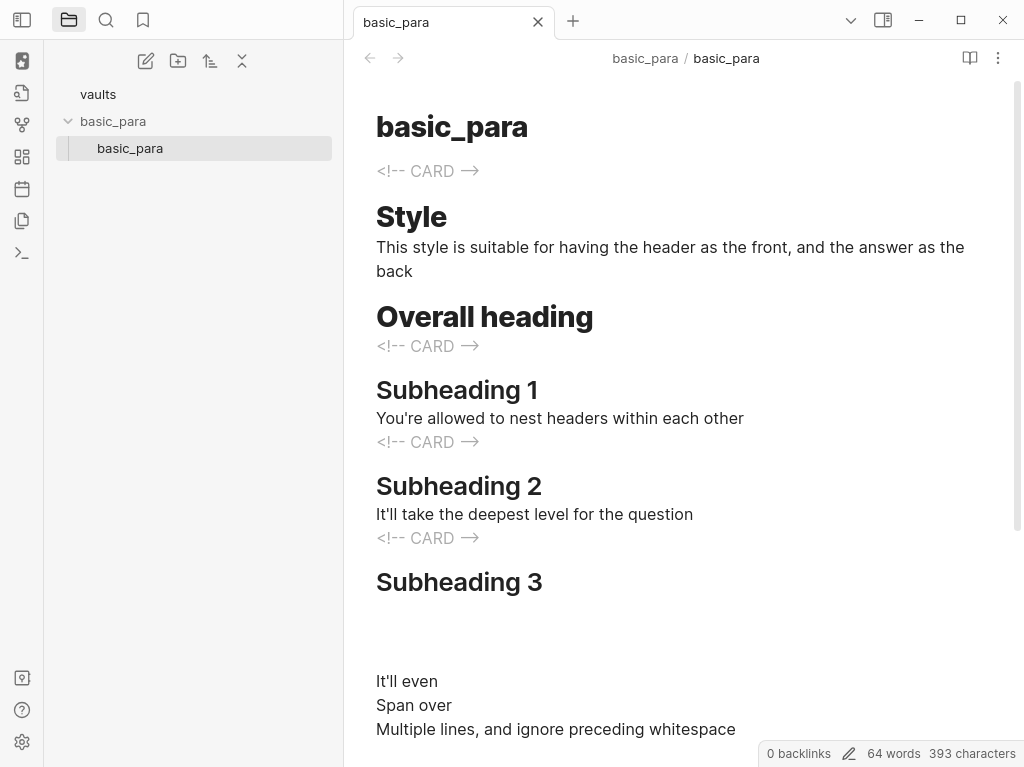Open Obsidian settings gear
Image resolution: width=1024 pixels, height=767 pixels.
coord(22,742)
